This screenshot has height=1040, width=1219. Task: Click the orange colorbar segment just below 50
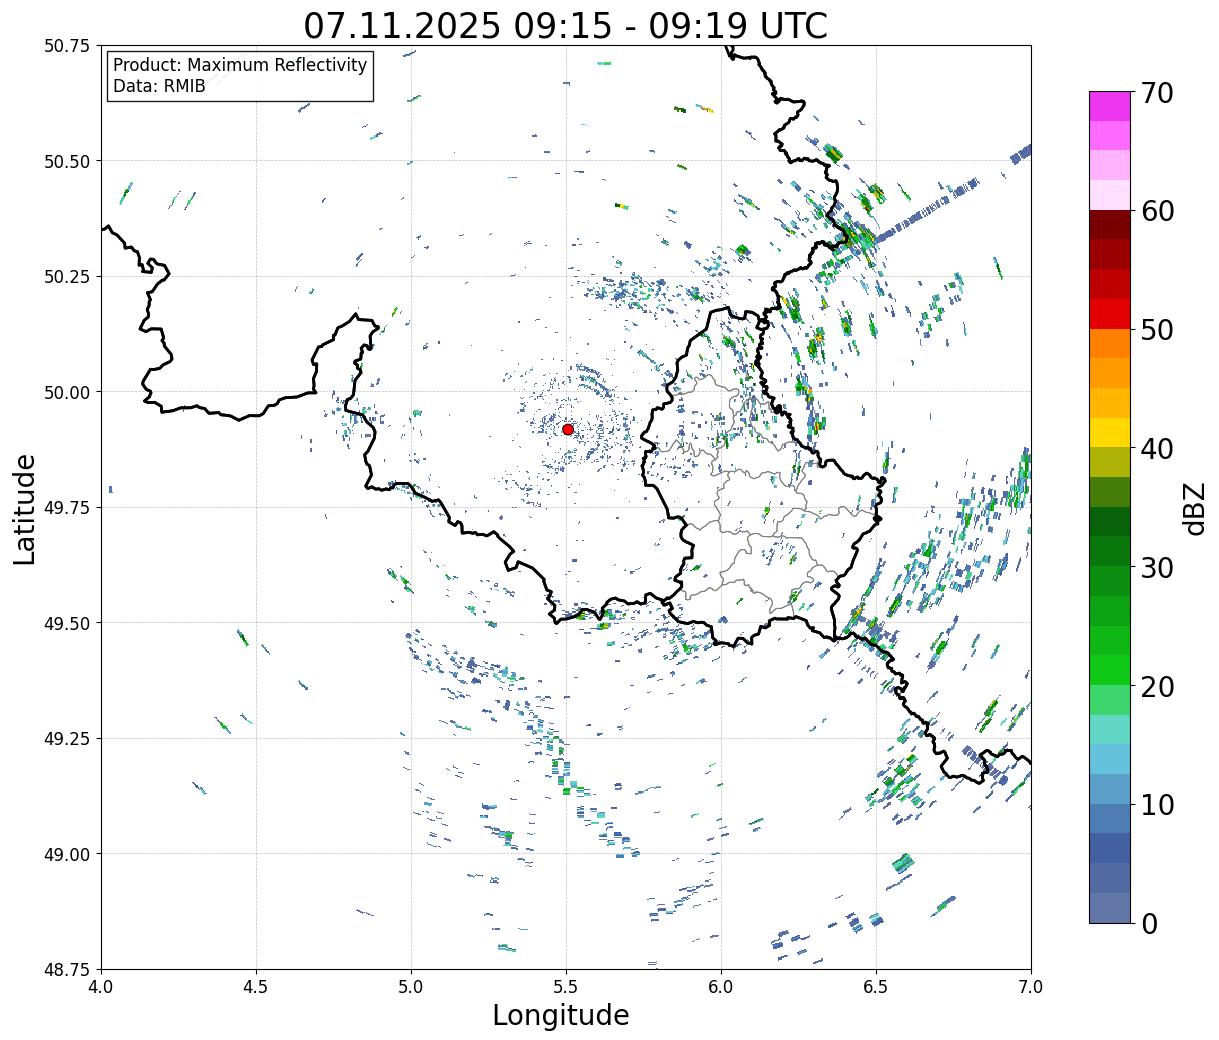tap(1110, 344)
